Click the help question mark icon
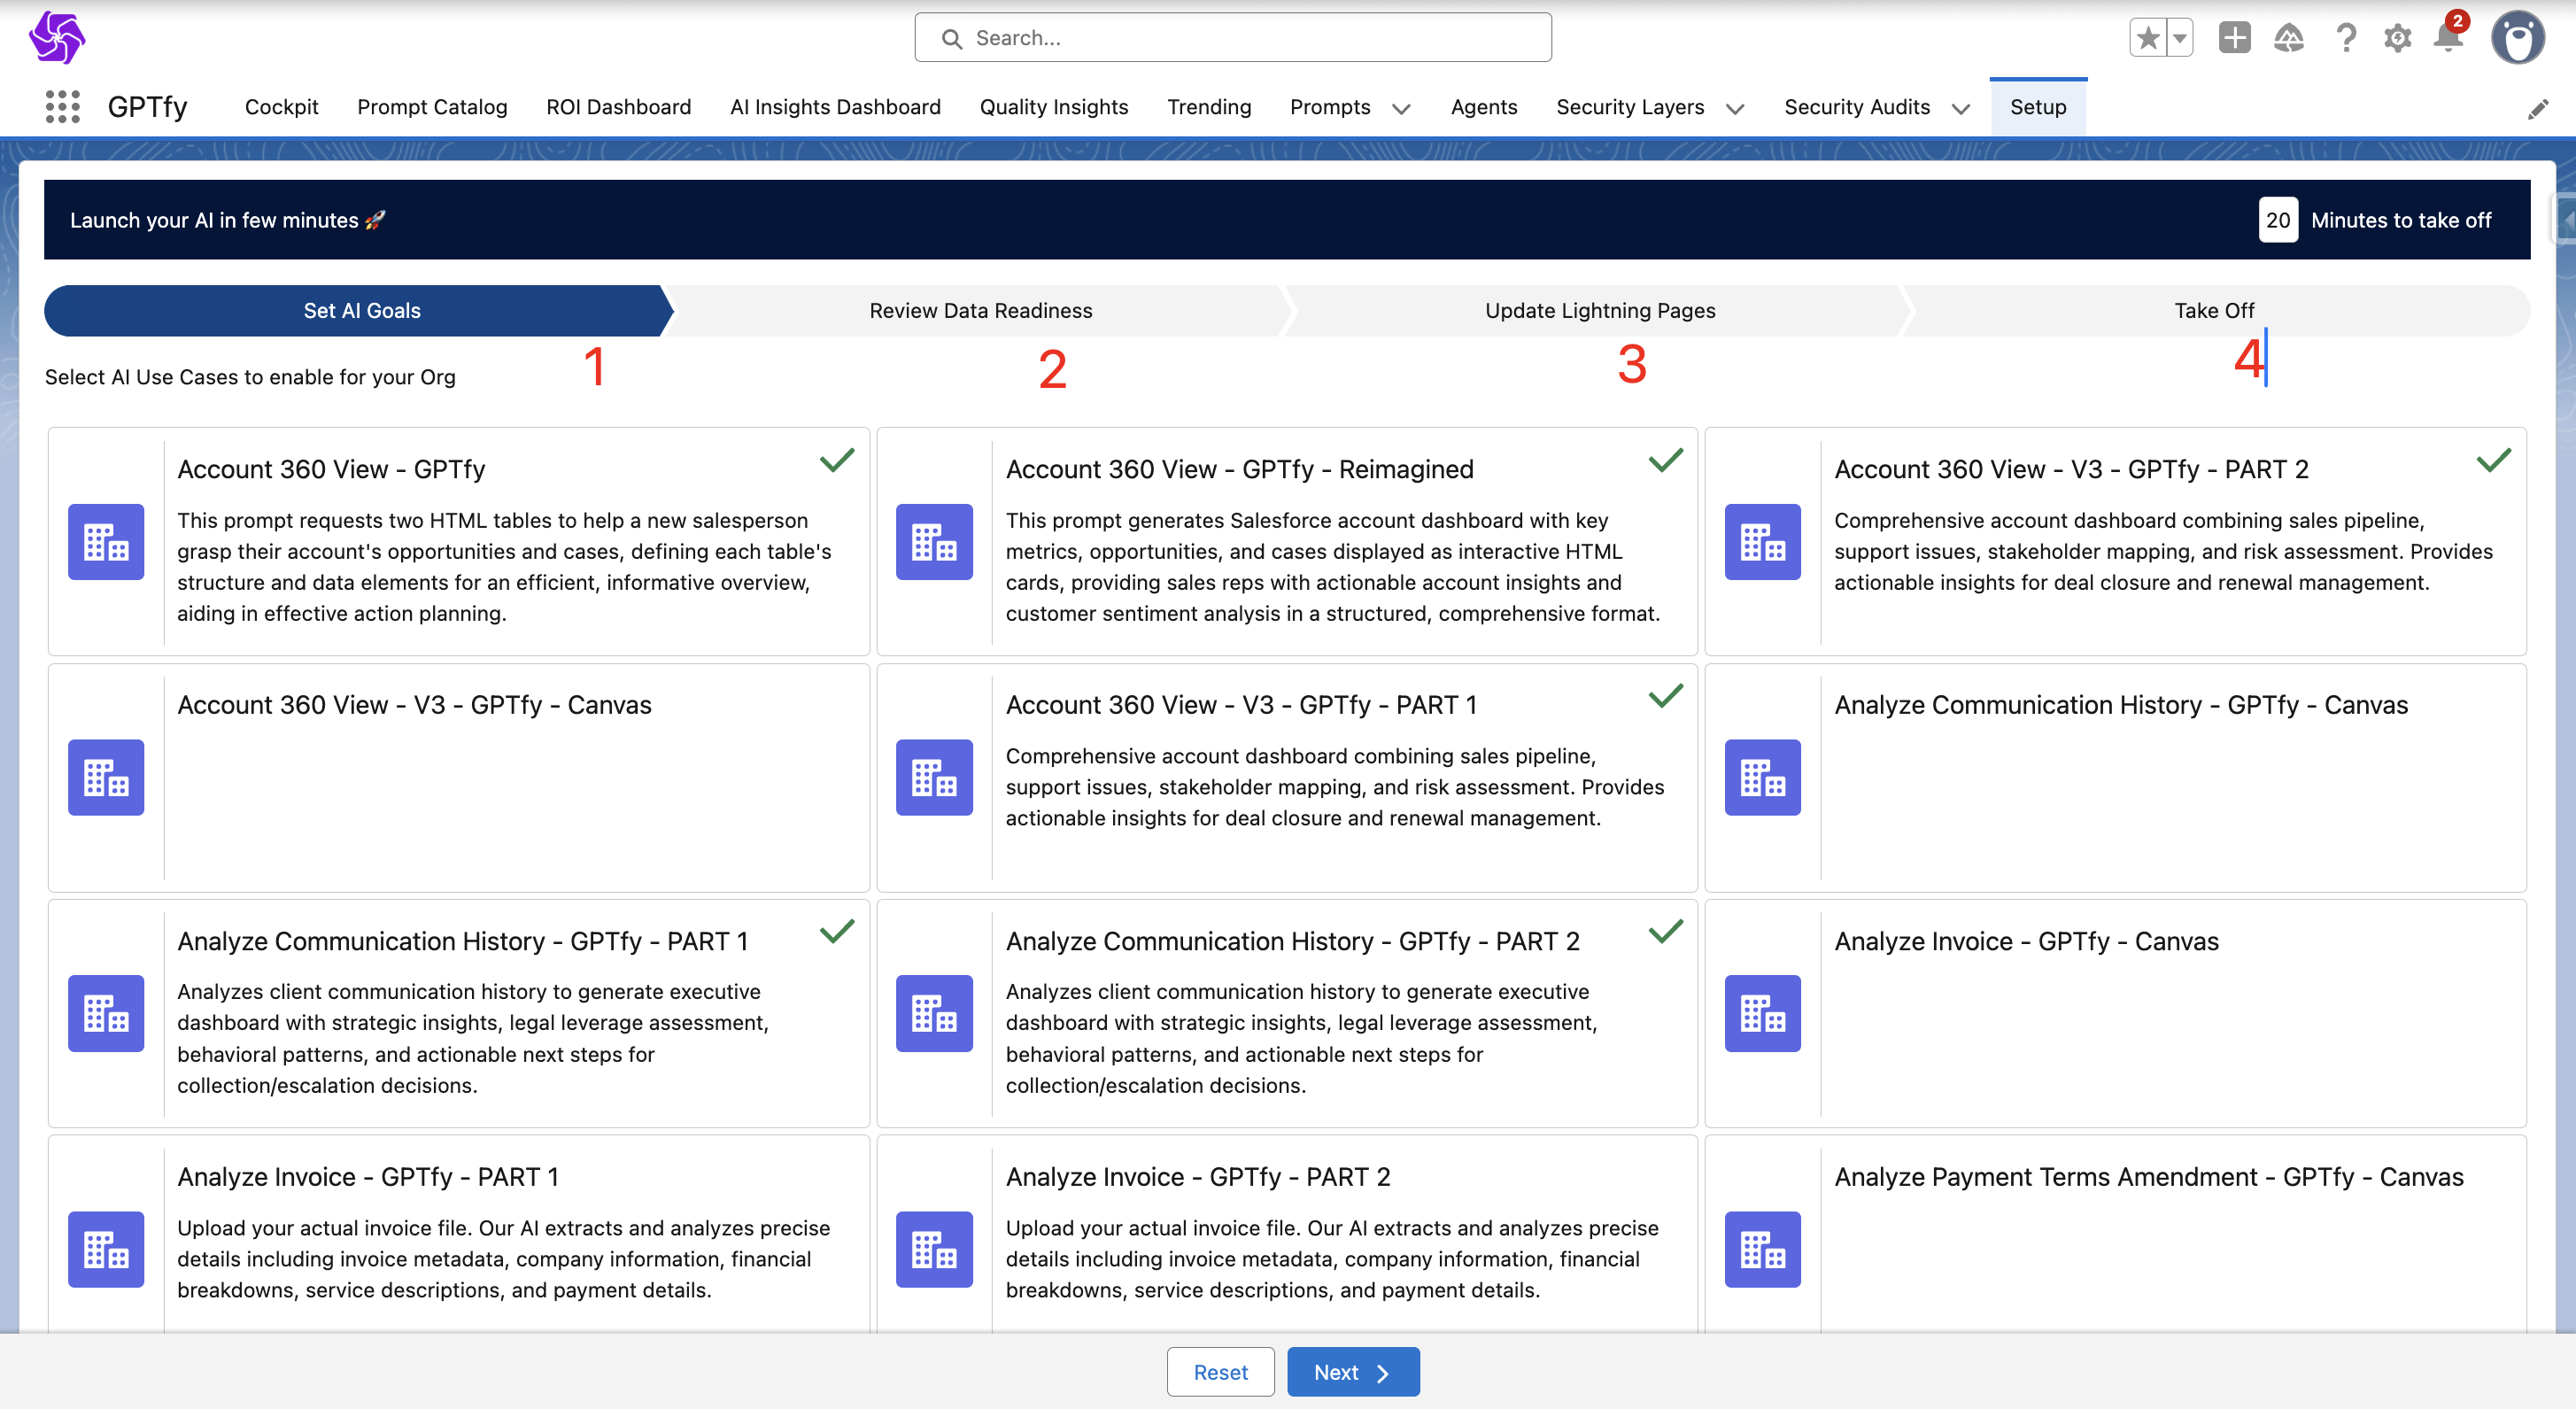Image resolution: width=2576 pixels, height=1409 pixels. coord(2345,38)
